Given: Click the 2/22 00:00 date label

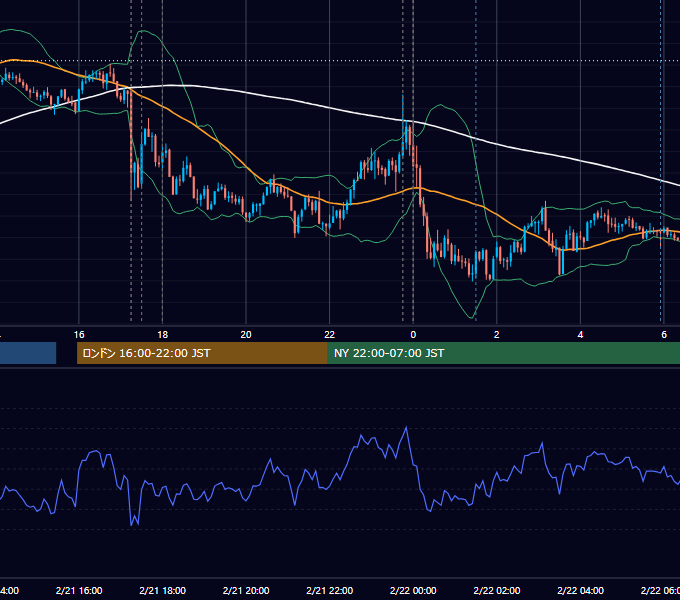Looking at the screenshot, I should click(x=413, y=590).
